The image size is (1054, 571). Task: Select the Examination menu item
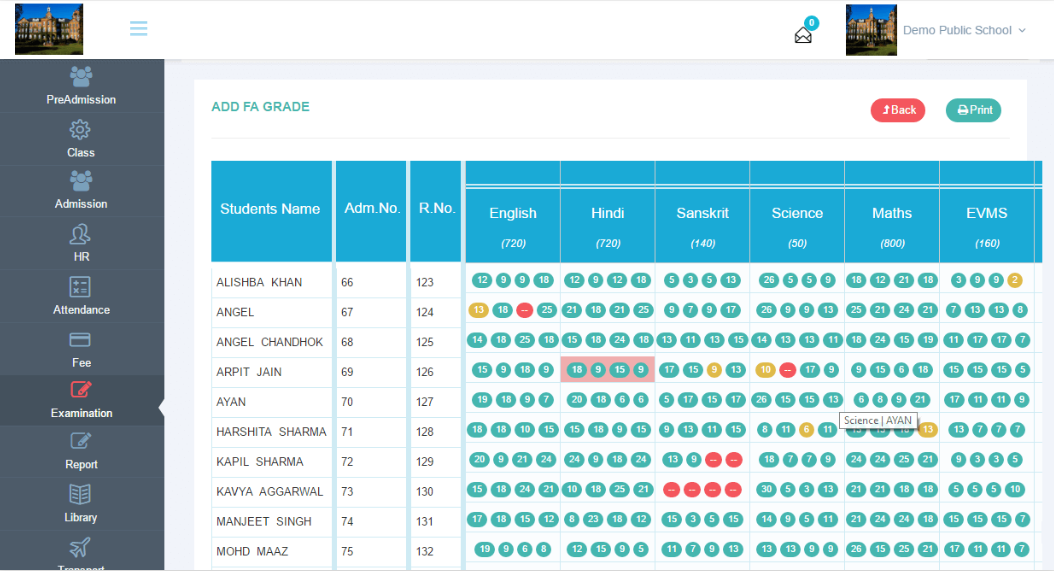(81, 400)
